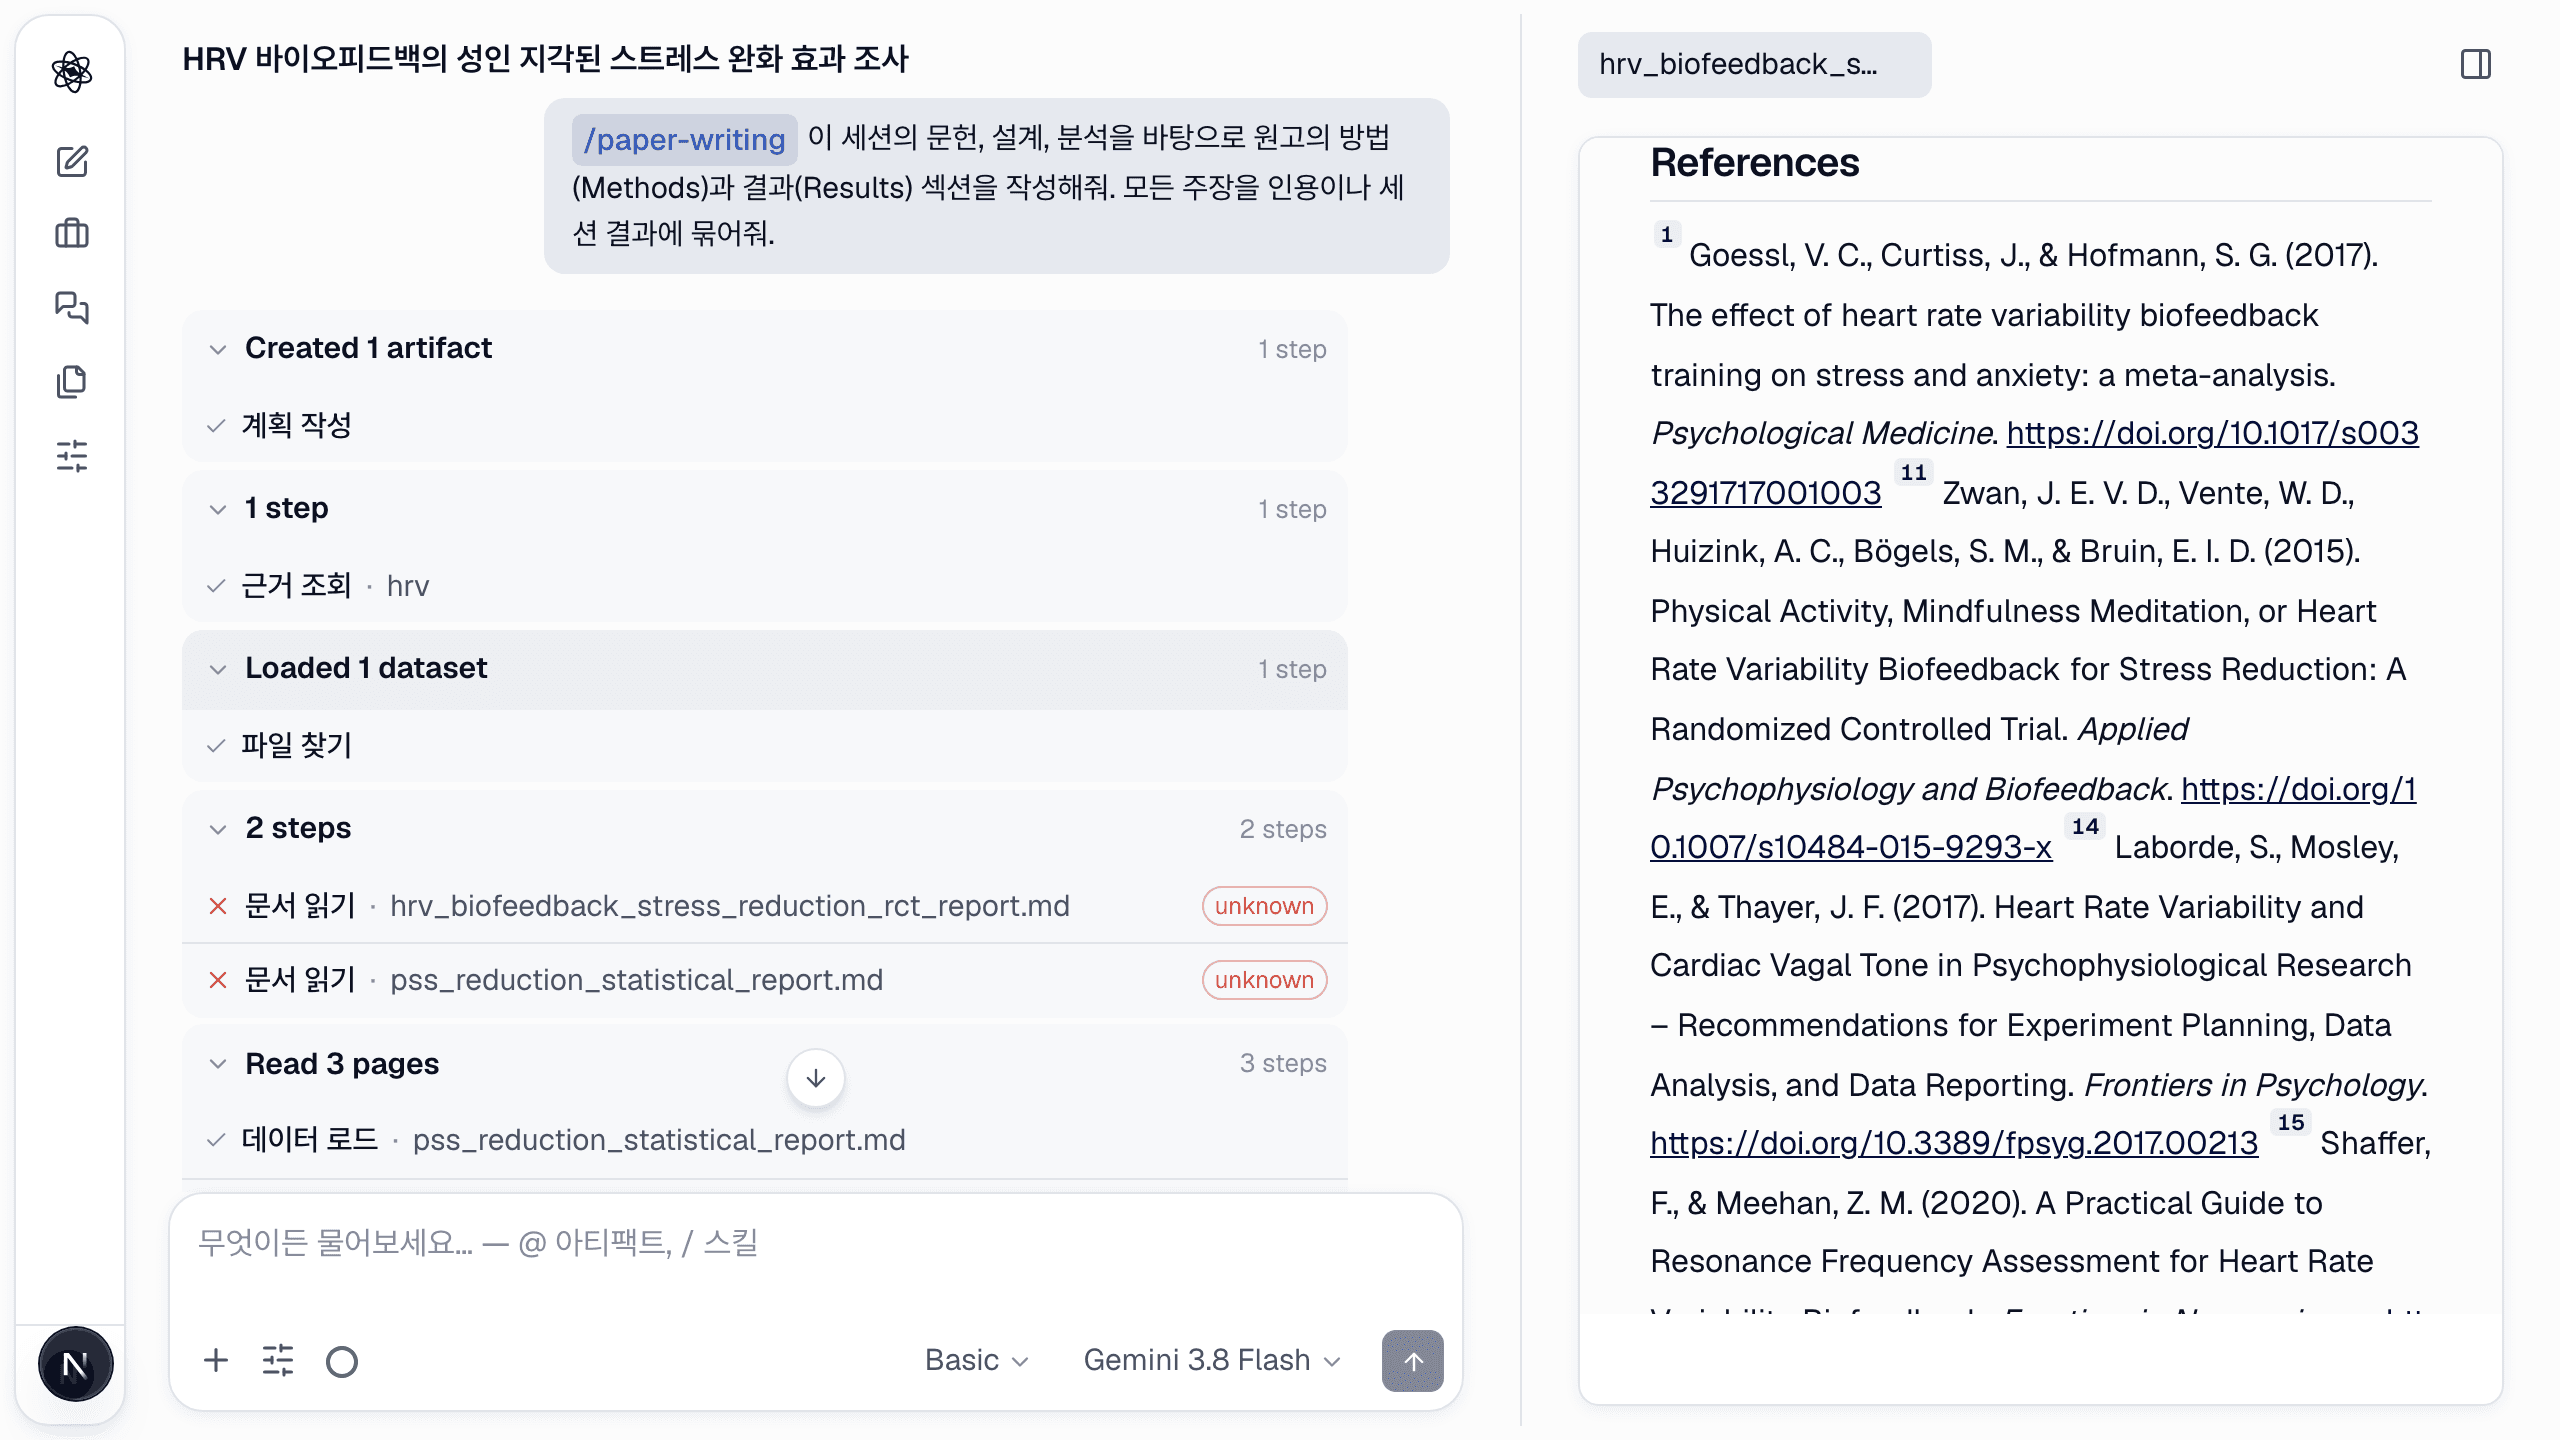Viewport: 2560px width, 1440px height.
Task: Jump to bottom with the down arrow button
Action: 816,1078
